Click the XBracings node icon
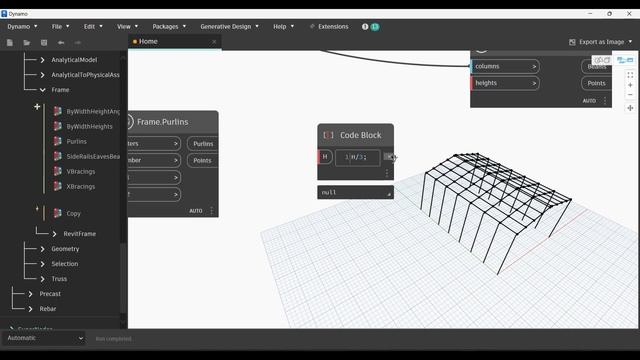Image resolution: width=640 pixels, height=360 pixels. click(x=58, y=187)
